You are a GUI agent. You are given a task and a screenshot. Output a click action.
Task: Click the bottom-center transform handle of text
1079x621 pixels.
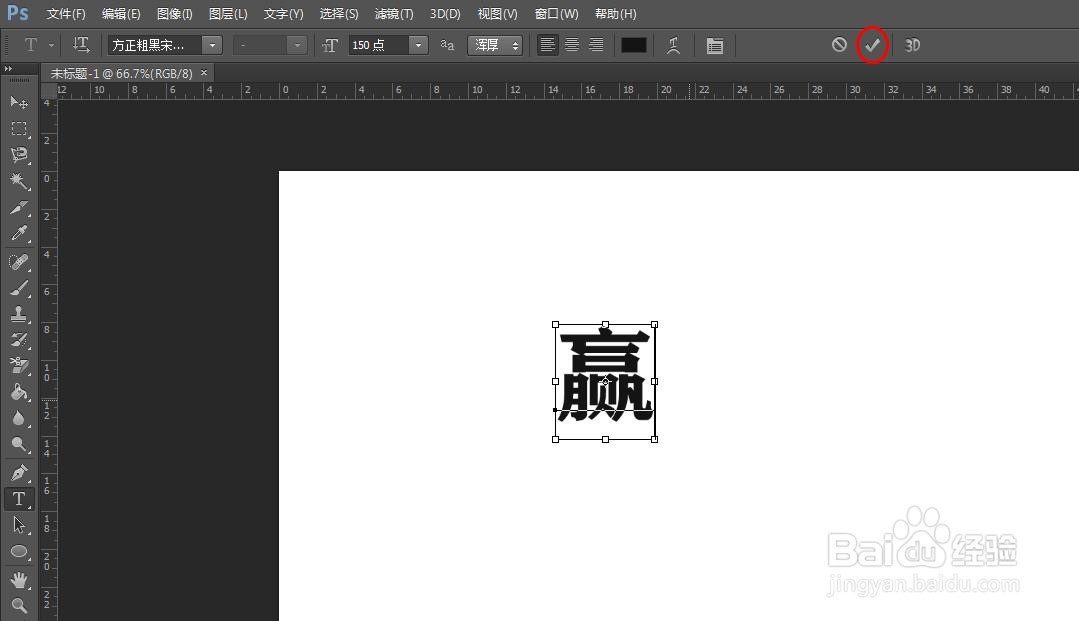(605, 439)
